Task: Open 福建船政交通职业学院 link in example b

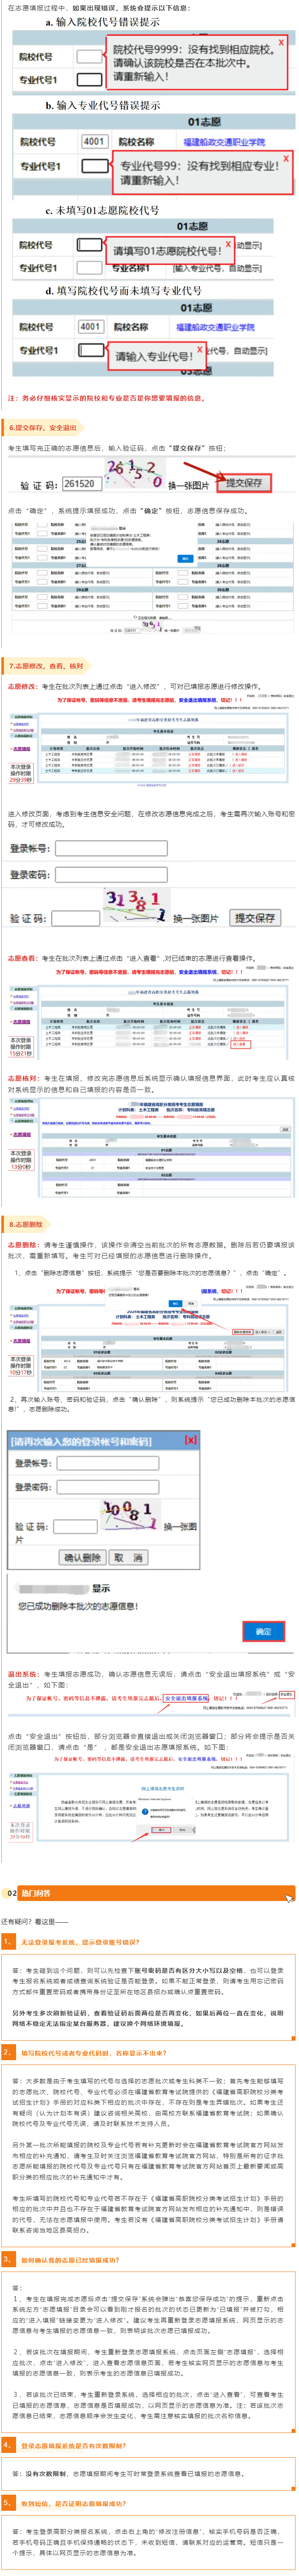Action: pos(224,142)
